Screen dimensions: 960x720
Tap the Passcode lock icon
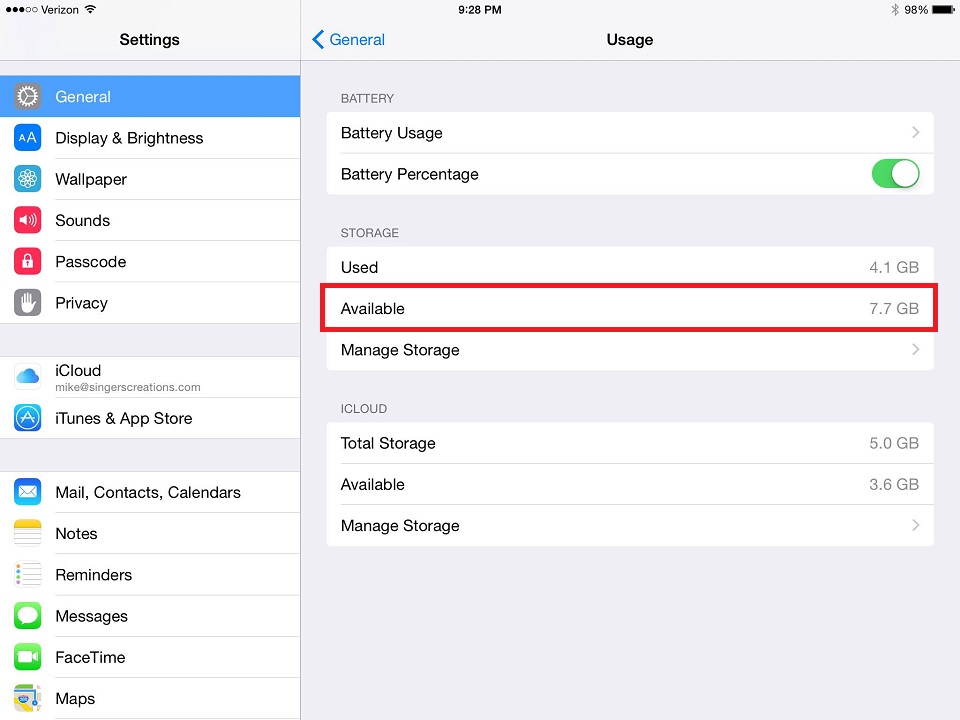[x=28, y=261]
